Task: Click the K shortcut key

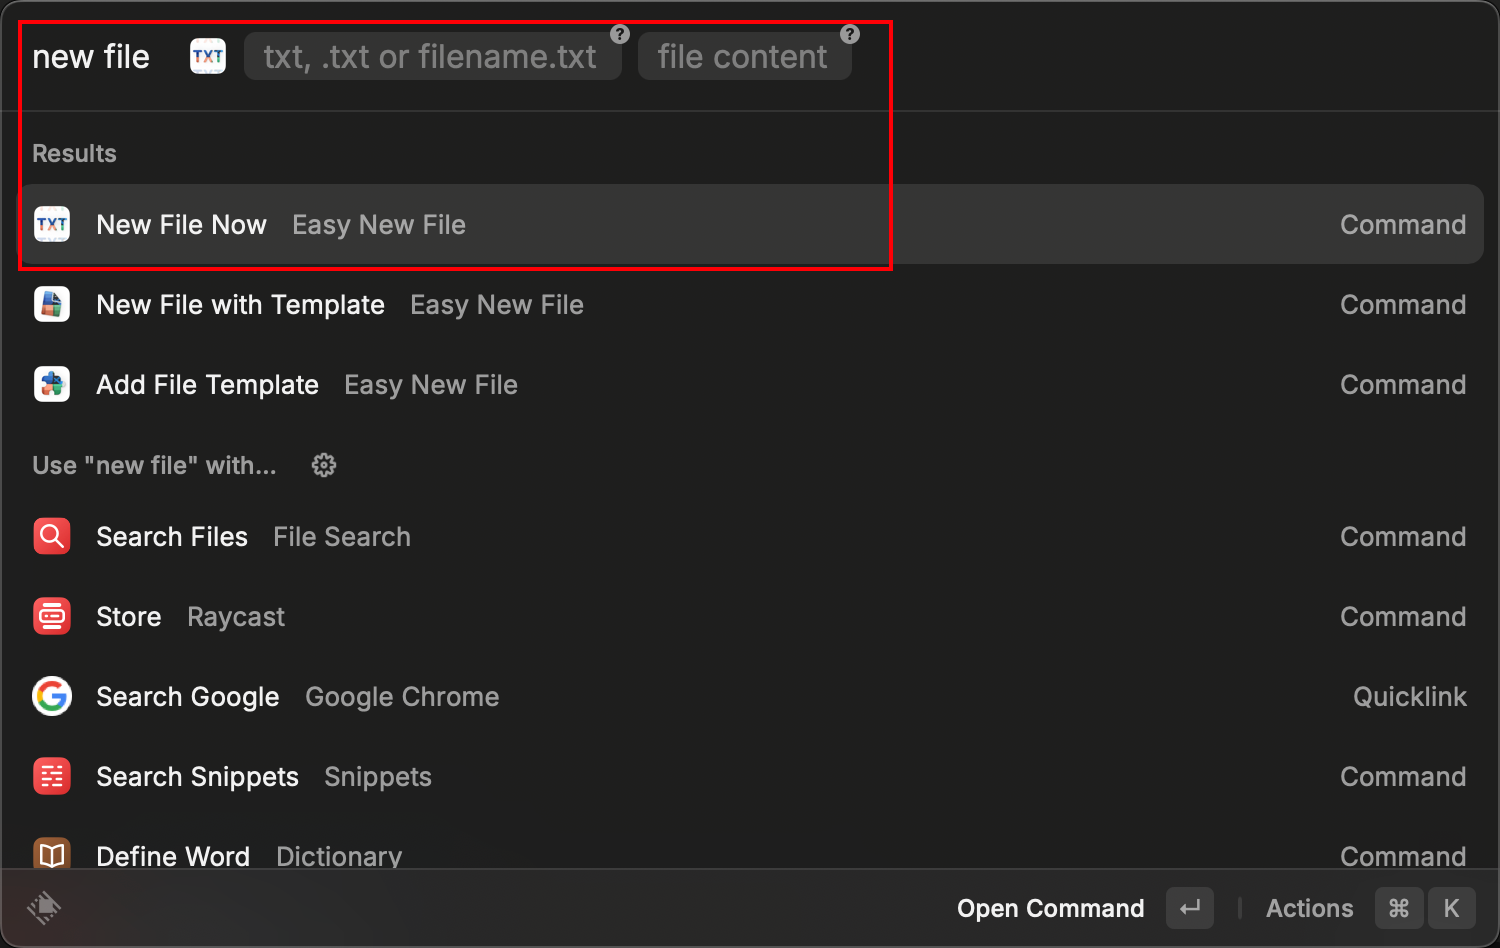Action: (1452, 908)
